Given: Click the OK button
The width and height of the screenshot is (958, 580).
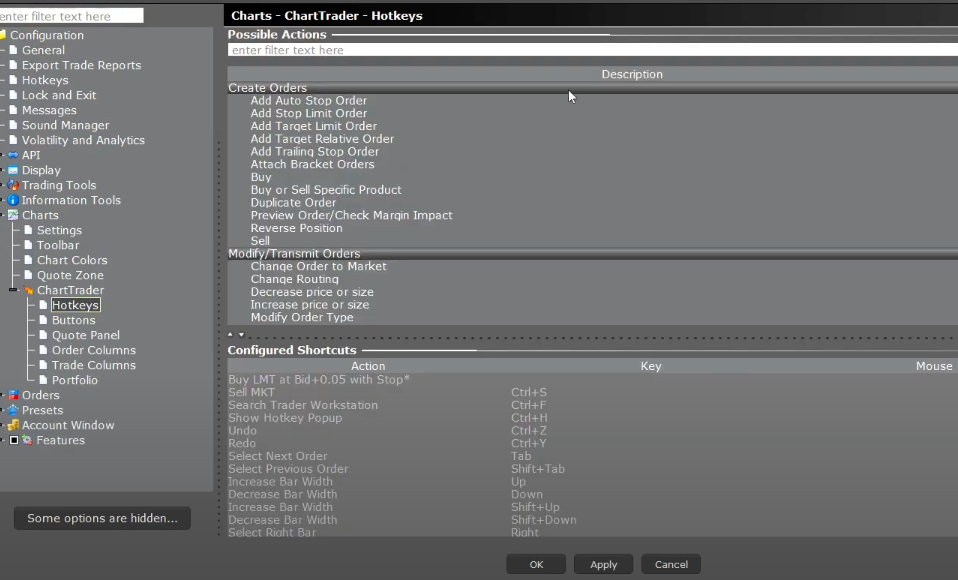Looking at the screenshot, I should (x=536, y=565).
